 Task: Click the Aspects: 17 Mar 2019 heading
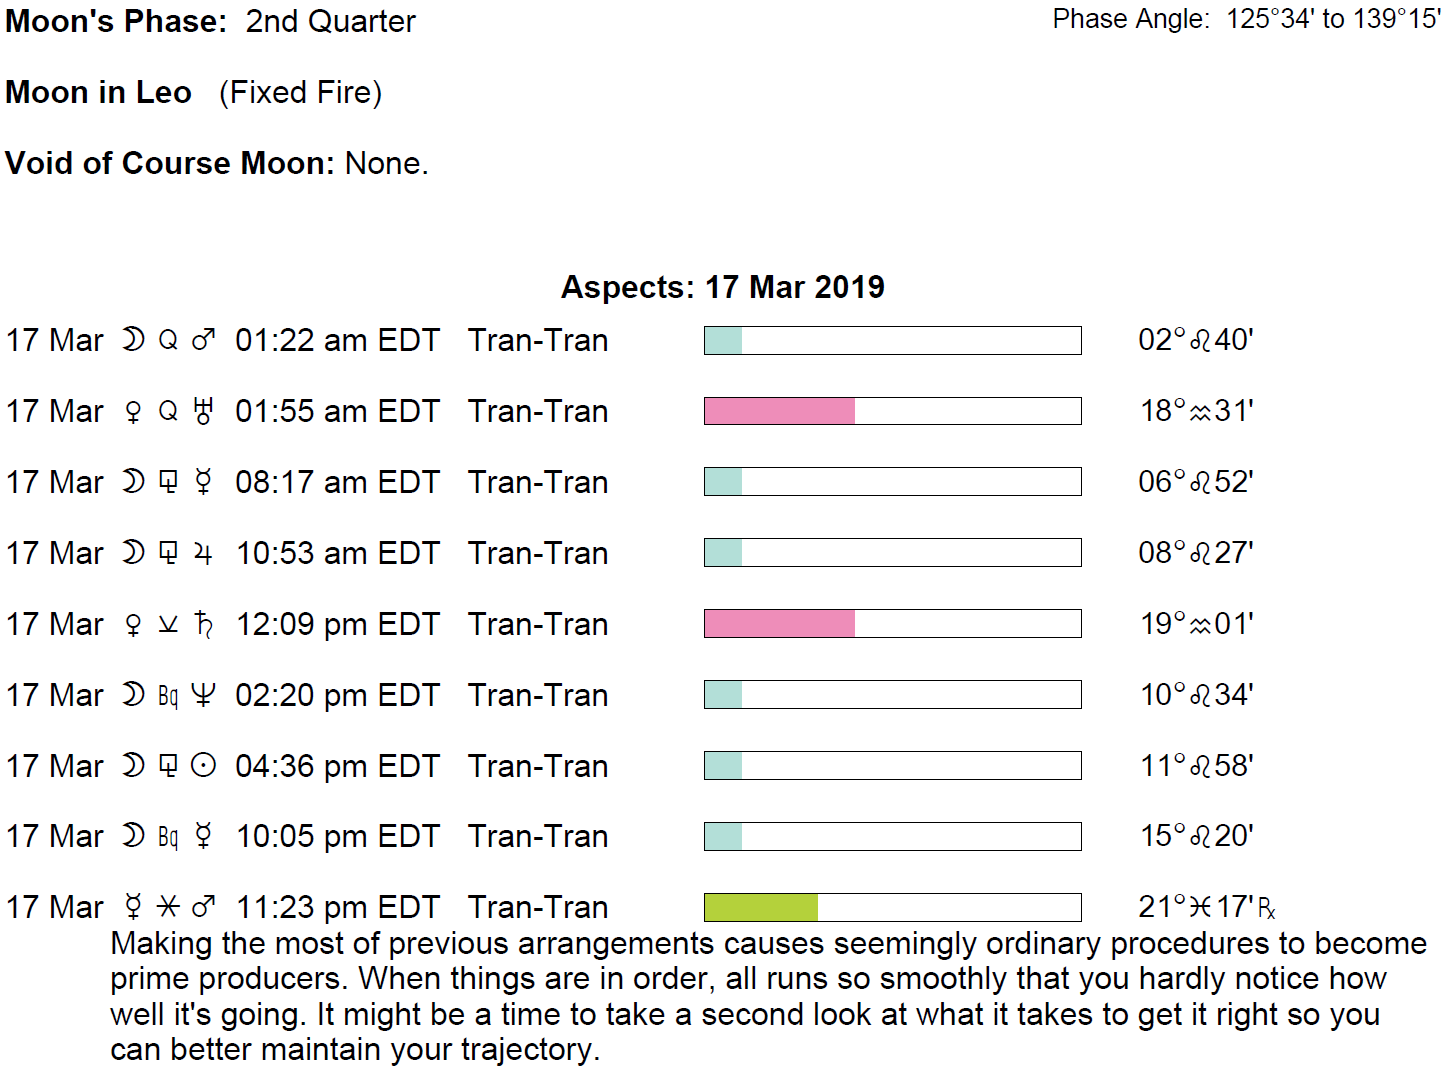tap(722, 287)
